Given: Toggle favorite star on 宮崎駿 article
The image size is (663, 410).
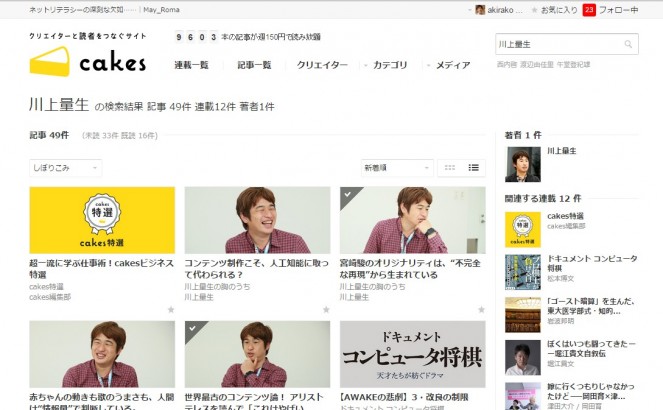Looking at the screenshot, I should coord(480,310).
